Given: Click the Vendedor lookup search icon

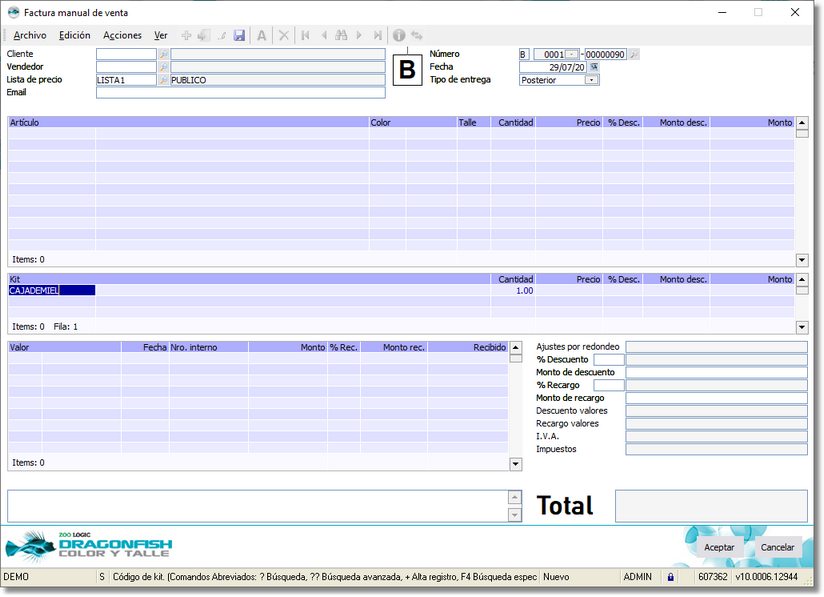Looking at the screenshot, I should [x=164, y=67].
